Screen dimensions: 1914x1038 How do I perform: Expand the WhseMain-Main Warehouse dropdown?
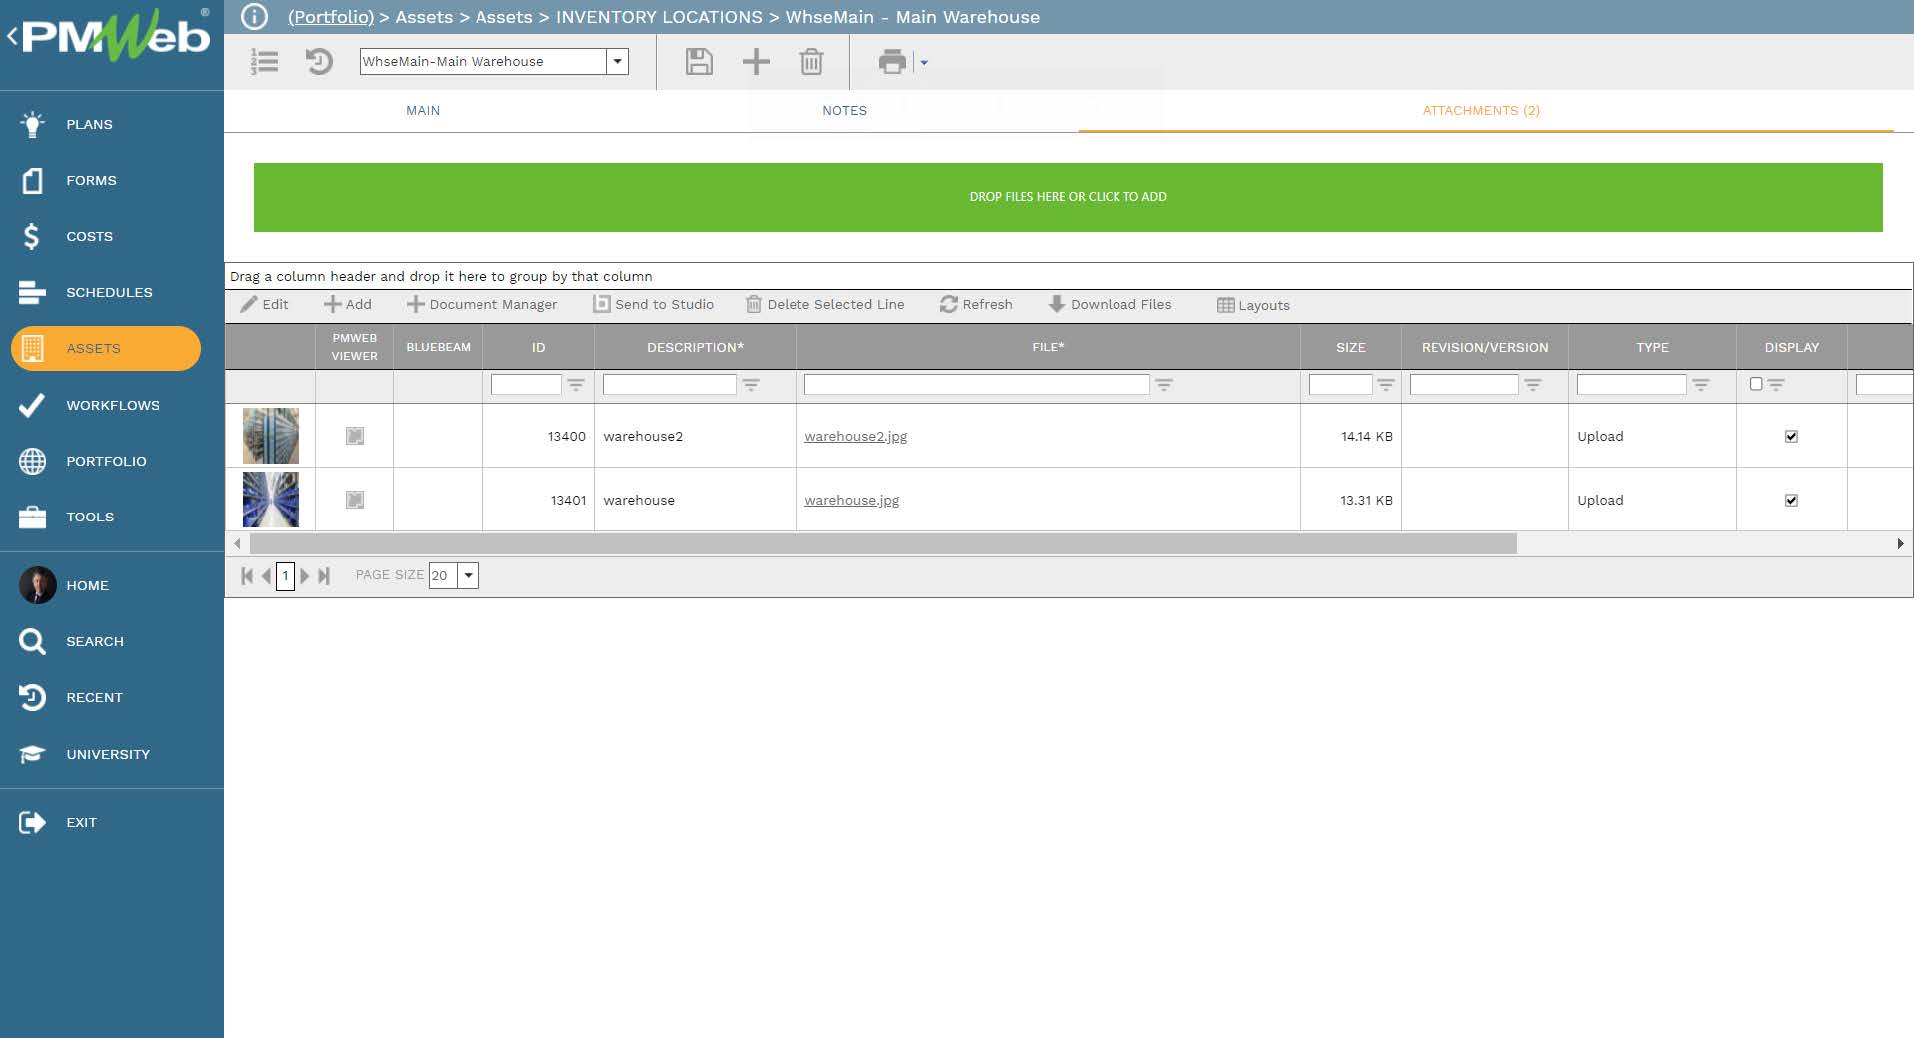[618, 62]
